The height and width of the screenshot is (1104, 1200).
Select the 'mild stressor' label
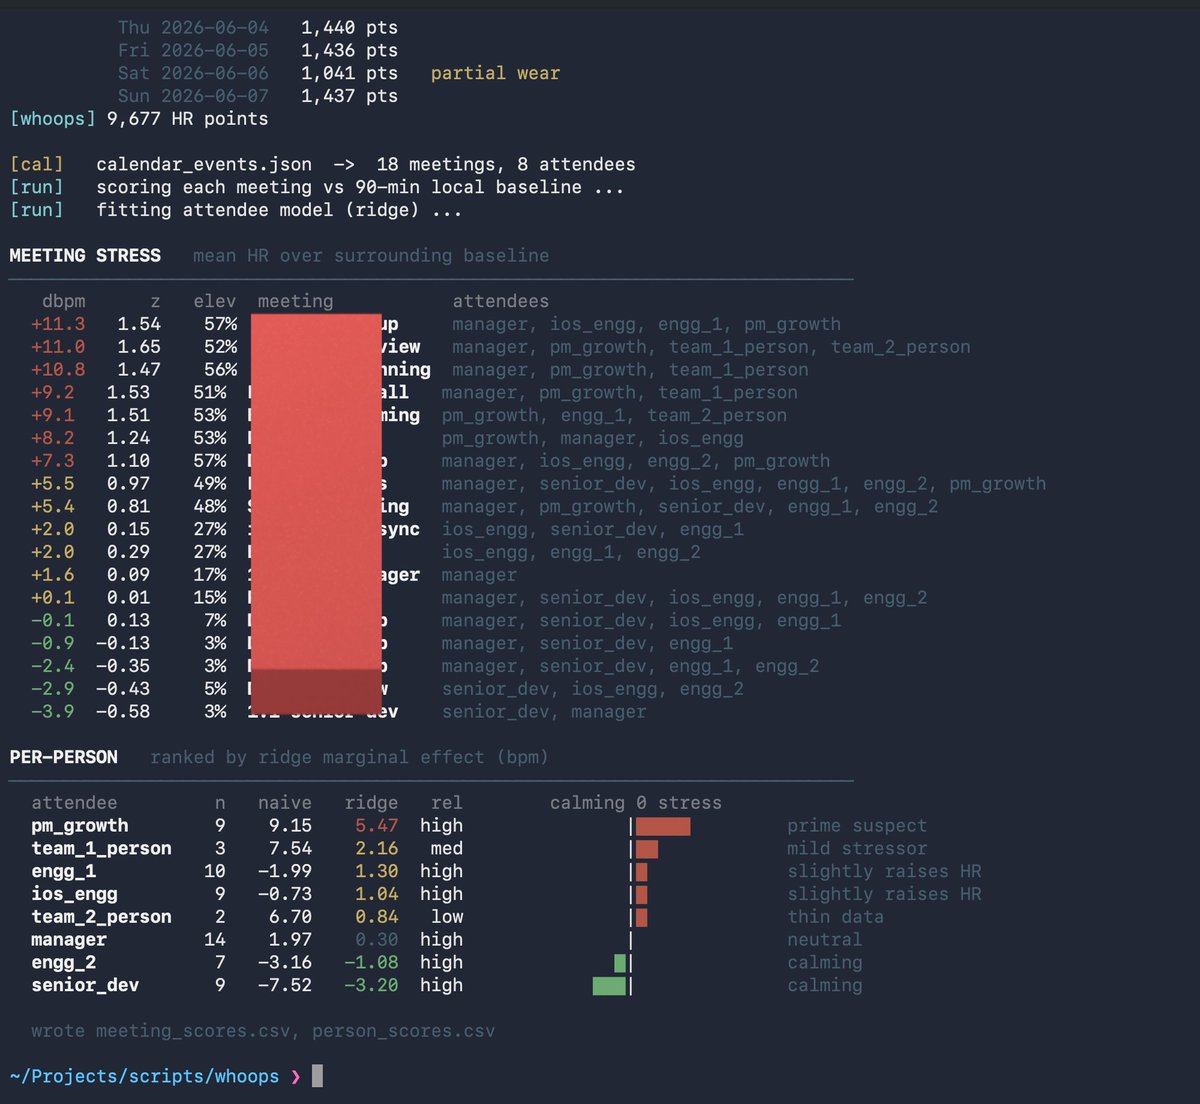pyautogui.click(x=857, y=849)
